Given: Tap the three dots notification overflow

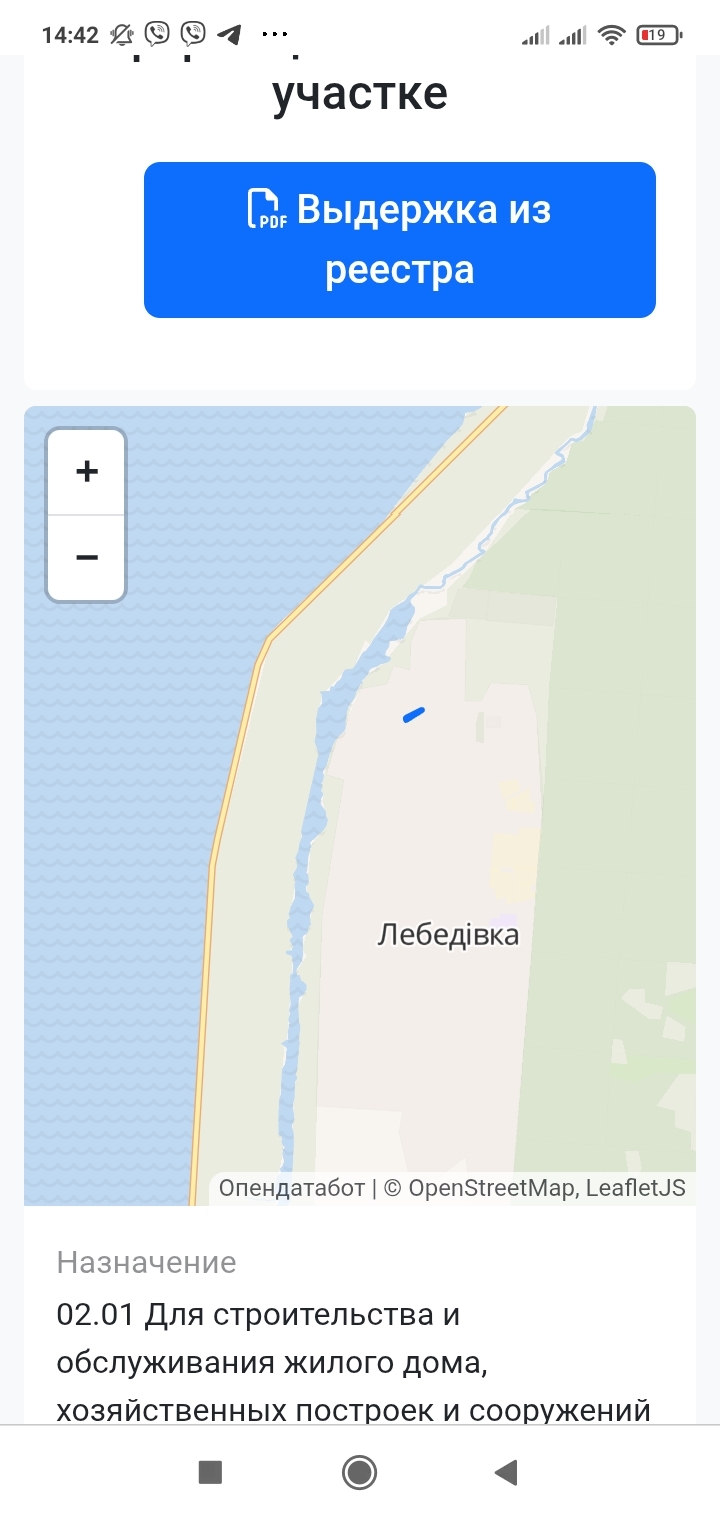Looking at the screenshot, I should (x=273, y=34).
